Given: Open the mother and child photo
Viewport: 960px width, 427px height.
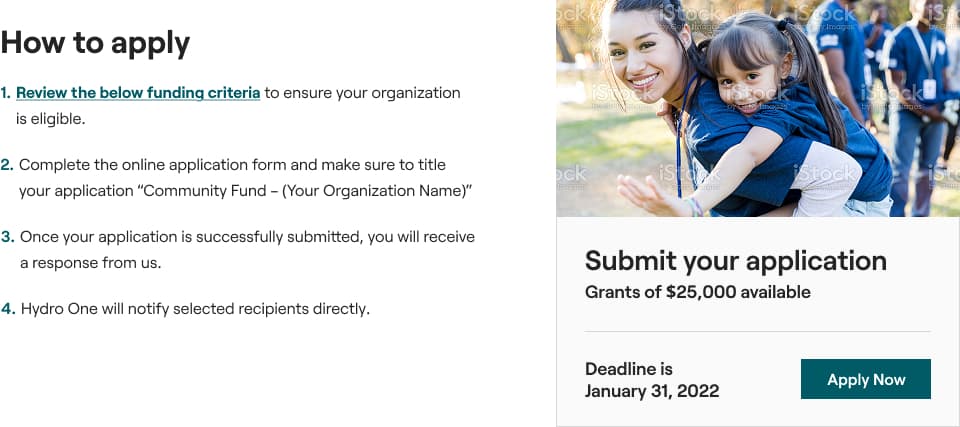Looking at the screenshot, I should [x=757, y=108].
